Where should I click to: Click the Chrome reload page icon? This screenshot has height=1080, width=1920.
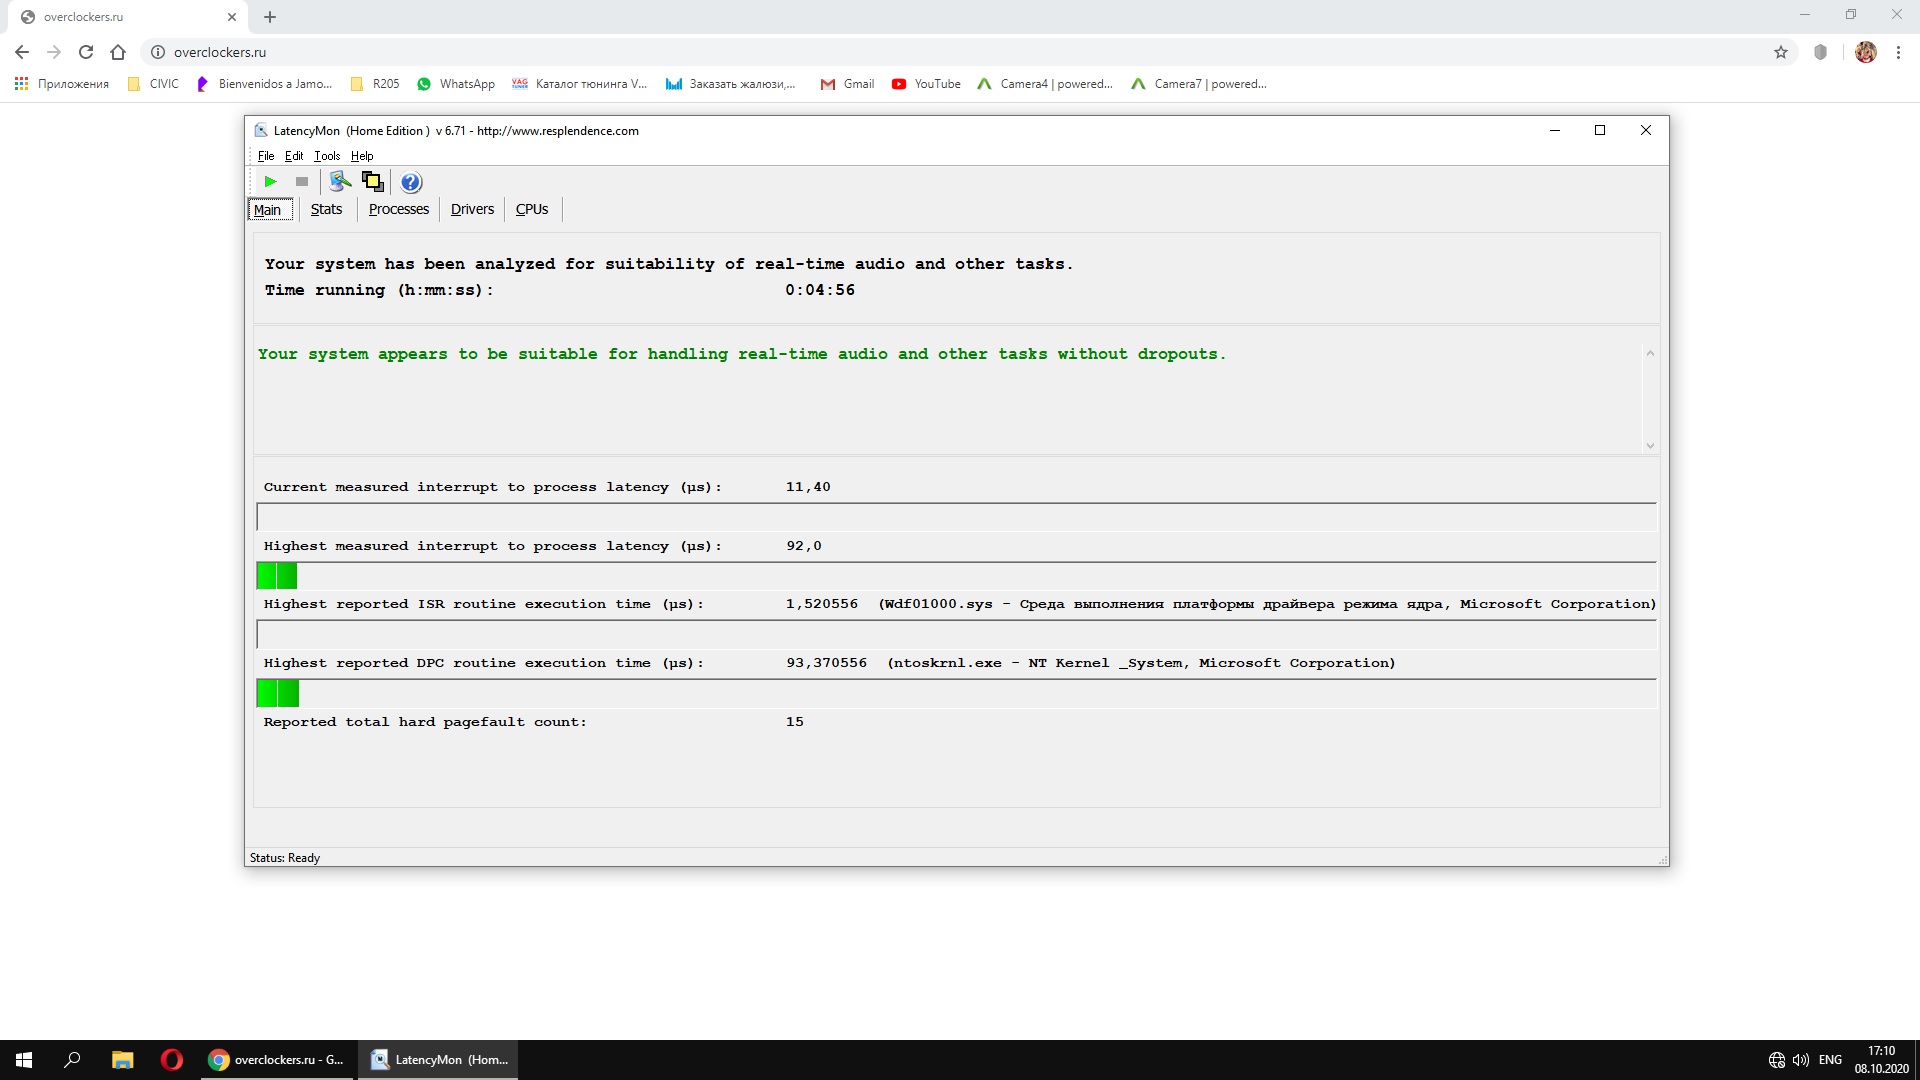[86, 52]
